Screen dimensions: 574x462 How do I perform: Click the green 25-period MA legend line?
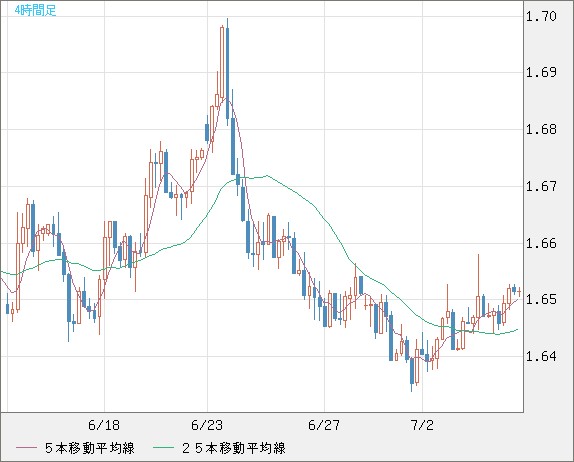tap(163, 448)
